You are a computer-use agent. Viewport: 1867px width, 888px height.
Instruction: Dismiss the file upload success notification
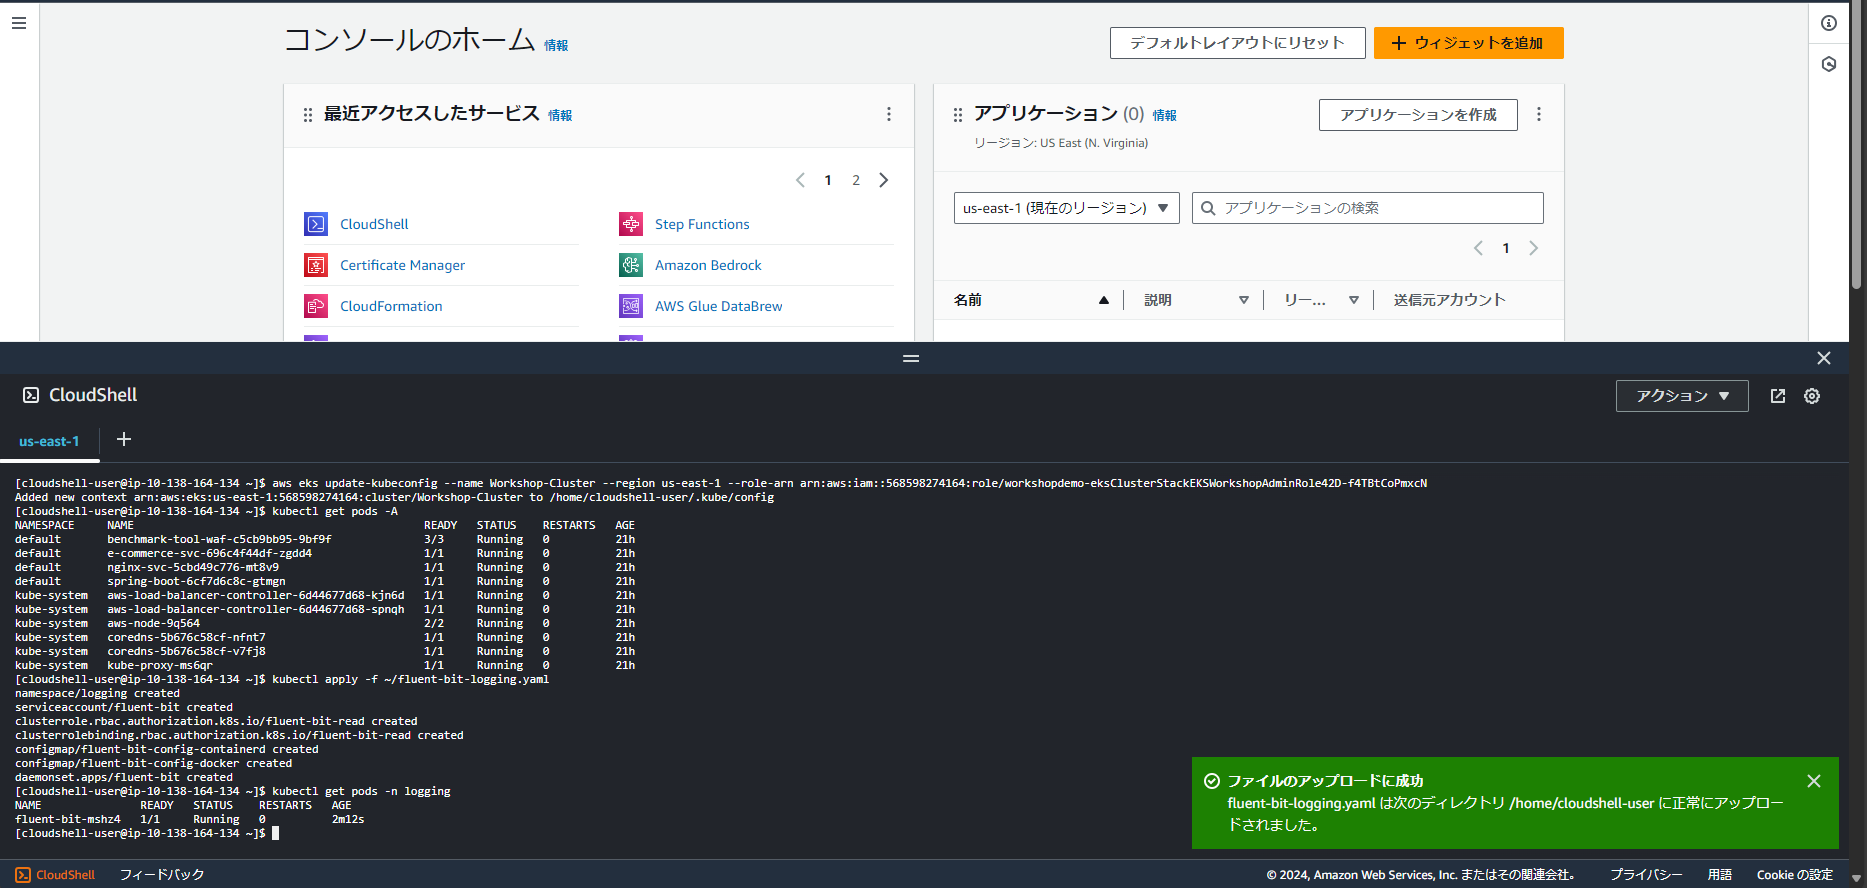click(x=1814, y=781)
